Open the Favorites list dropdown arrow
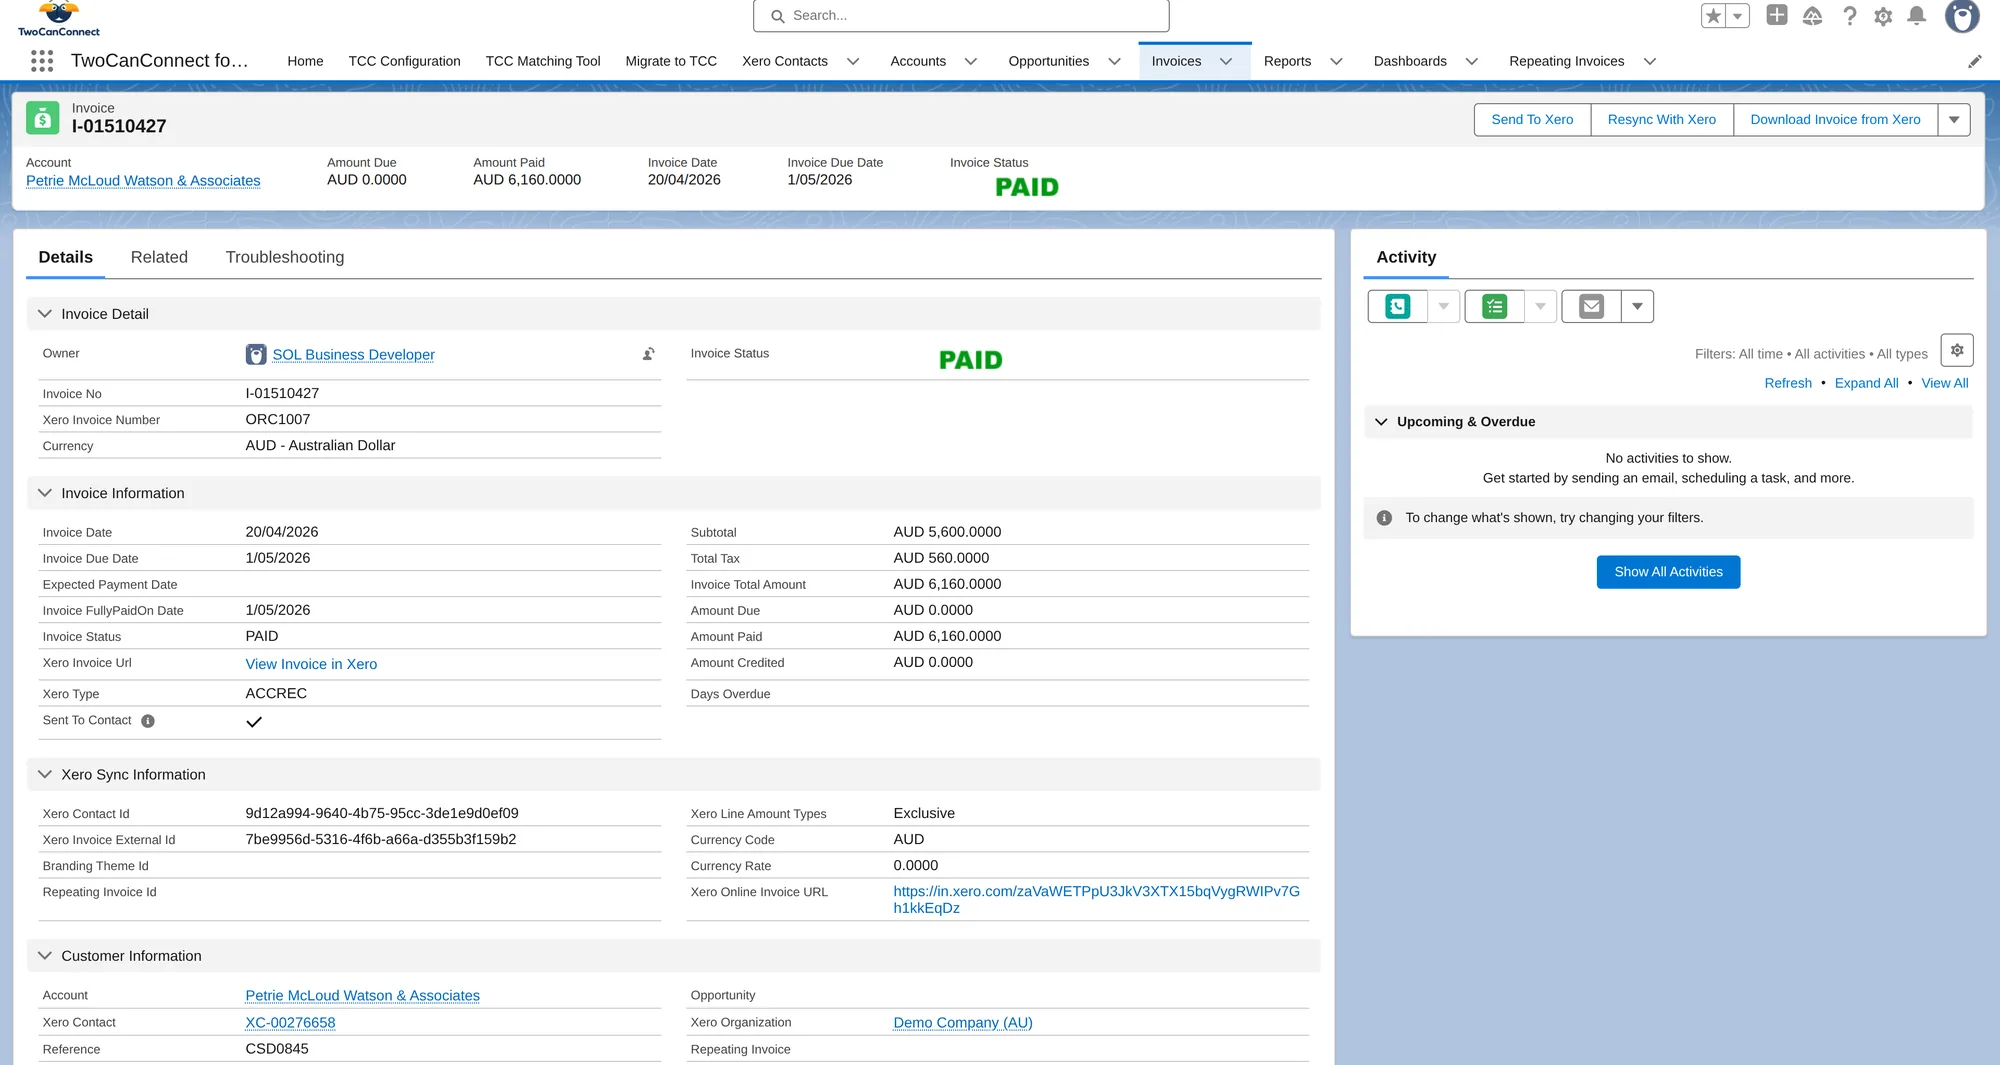This screenshot has width=2000, height=1065. (x=1738, y=16)
